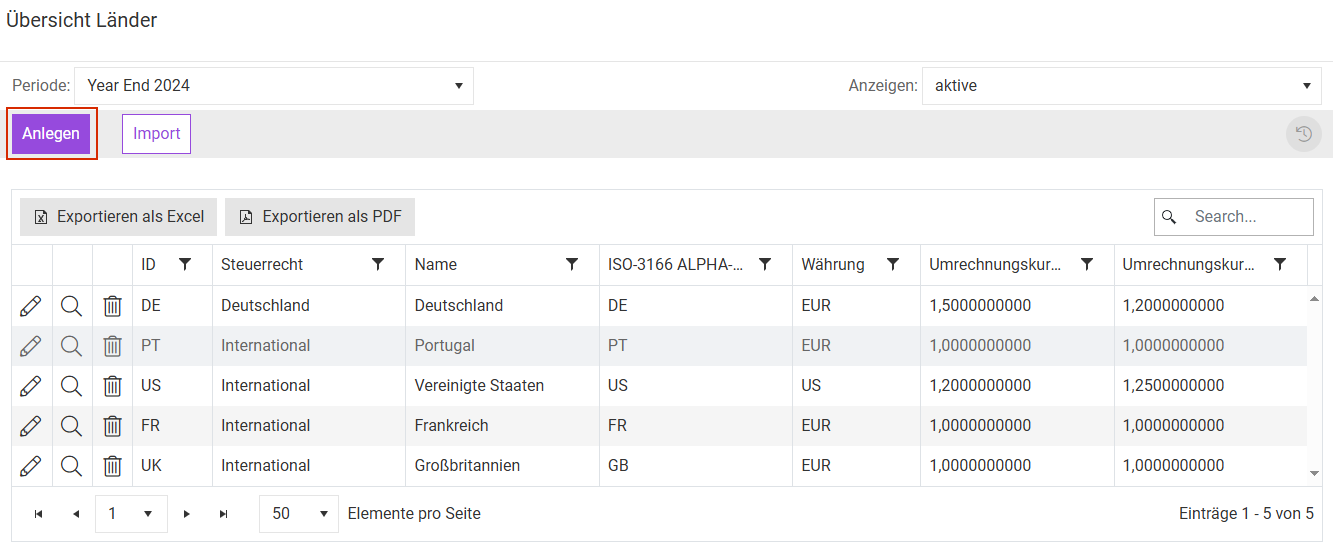This screenshot has height=552, width=1333.
Task: Edit the Frankreich row pencil icon
Action: [x=31, y=426]
